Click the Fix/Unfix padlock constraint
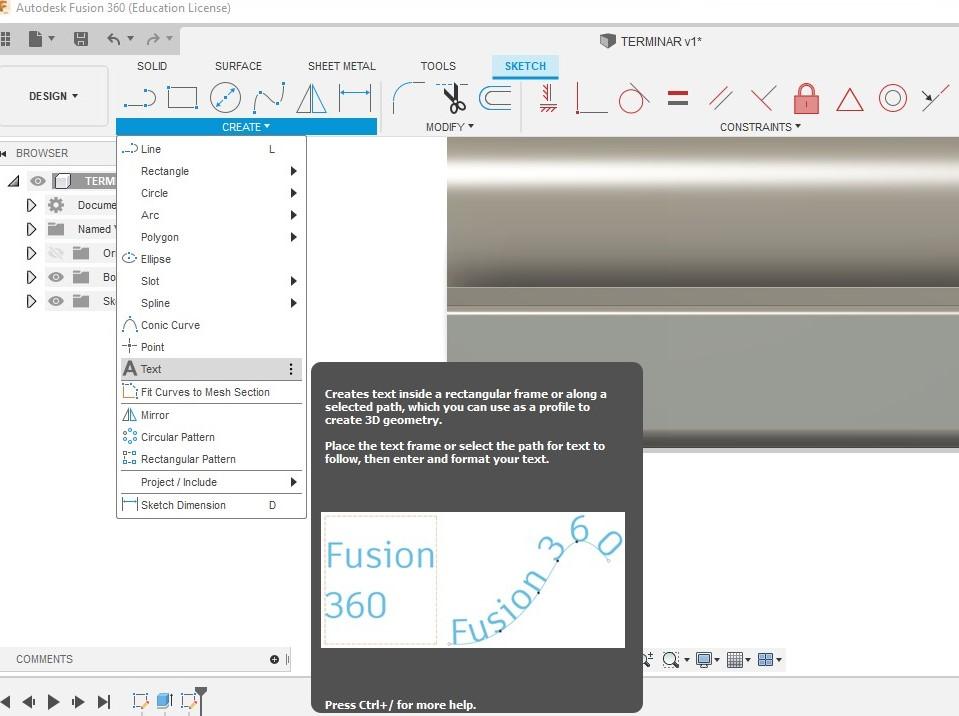This screenshot has height=716, width=959. click(806, 98)
